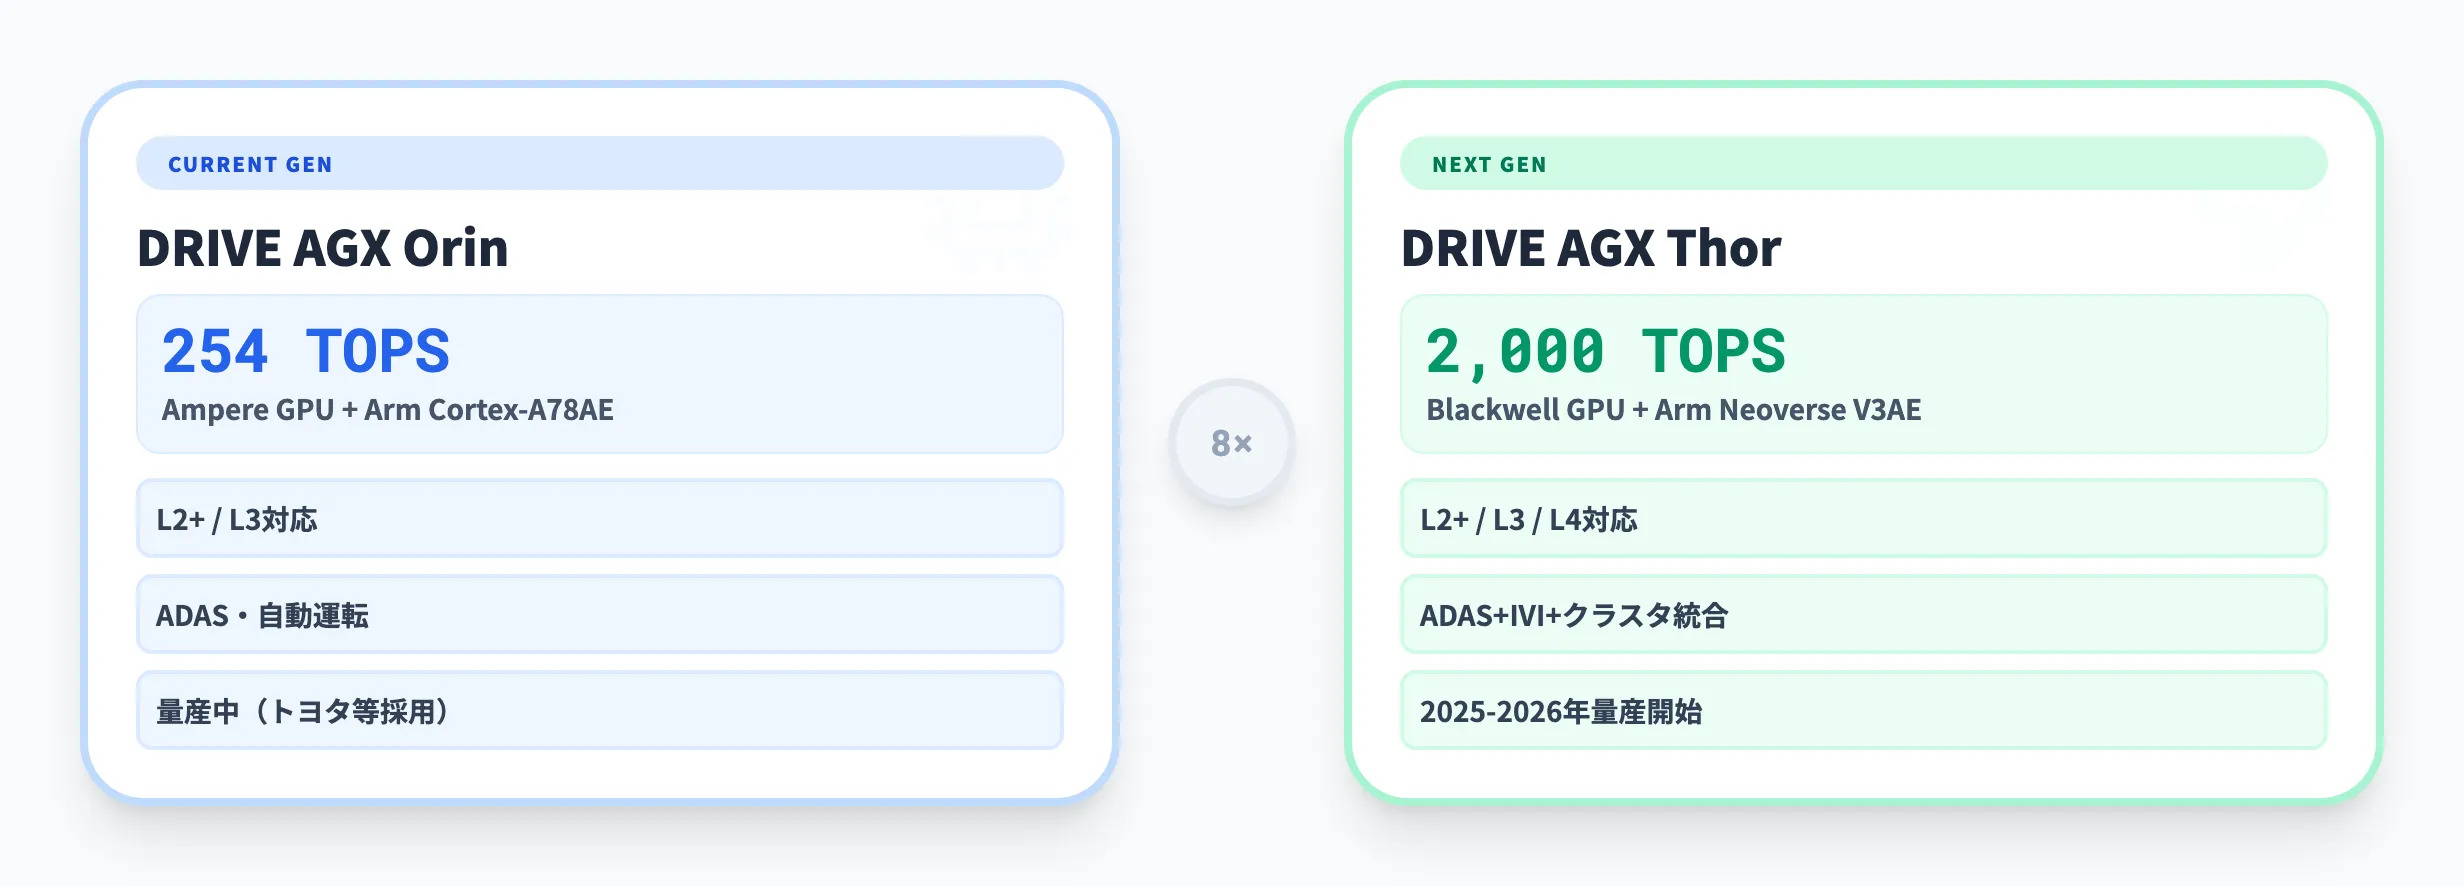Select the DRIVE AGX Thor heading
Image resolution: width=2464 pixels, height=886 pixels.
click(x=1591, y=248)
